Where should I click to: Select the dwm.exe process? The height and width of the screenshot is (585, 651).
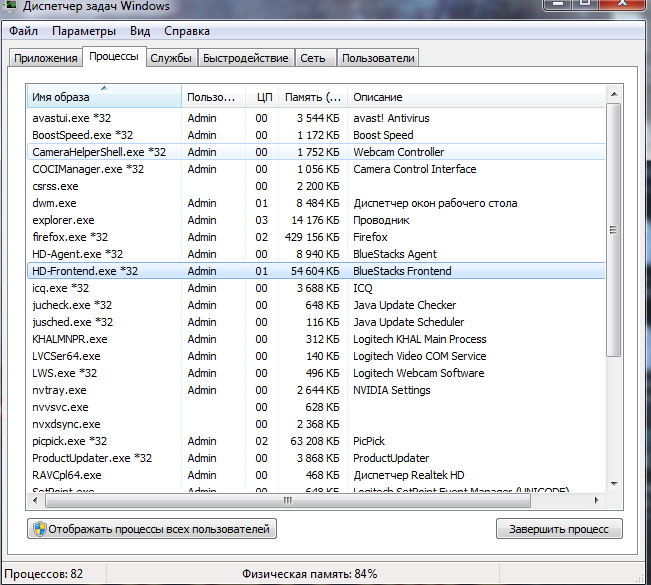(316, 203)
